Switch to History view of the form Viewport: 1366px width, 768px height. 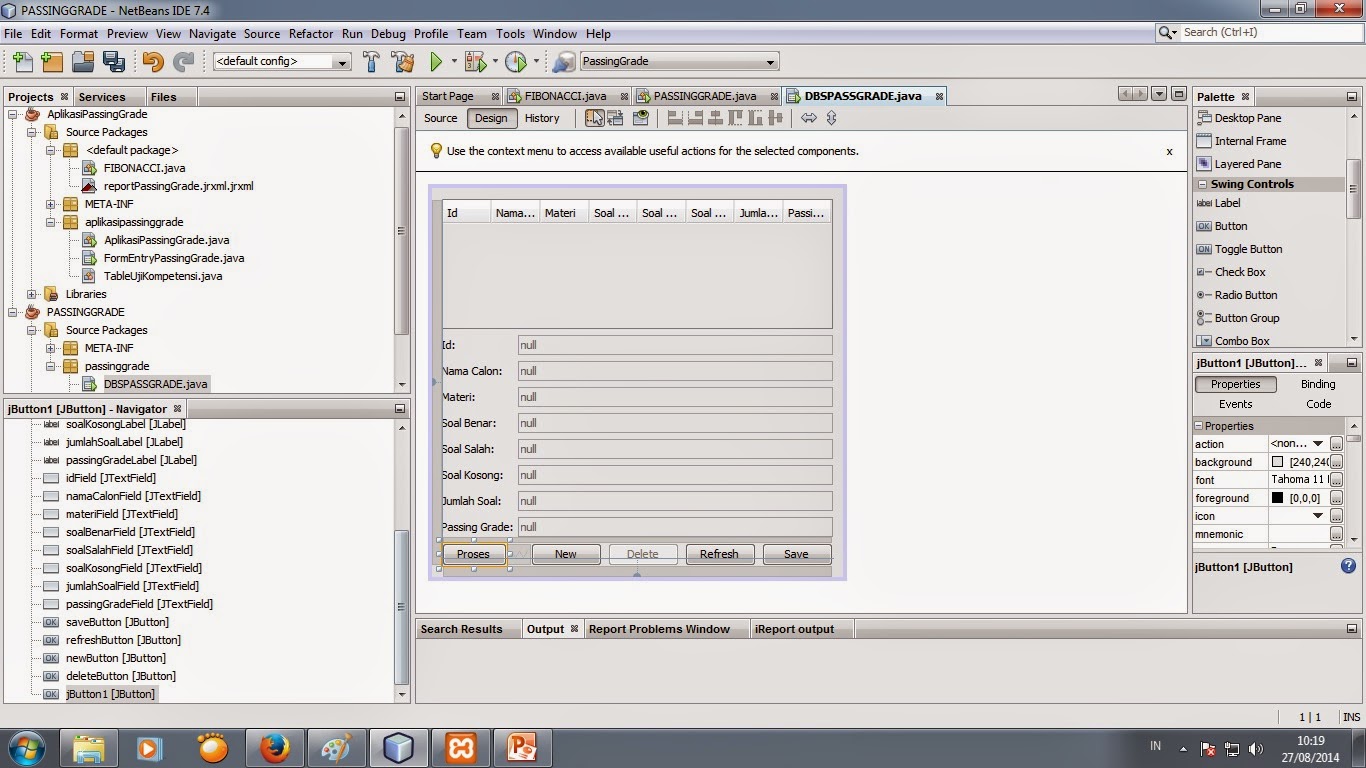click(x=542, y=118)
